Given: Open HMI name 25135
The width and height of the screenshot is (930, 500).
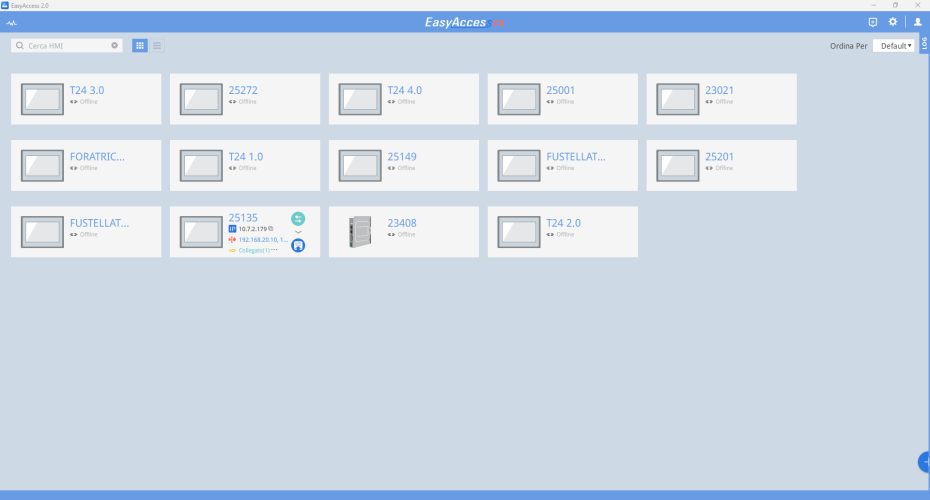Looking at the screenshot, I should tap(243, 218).
